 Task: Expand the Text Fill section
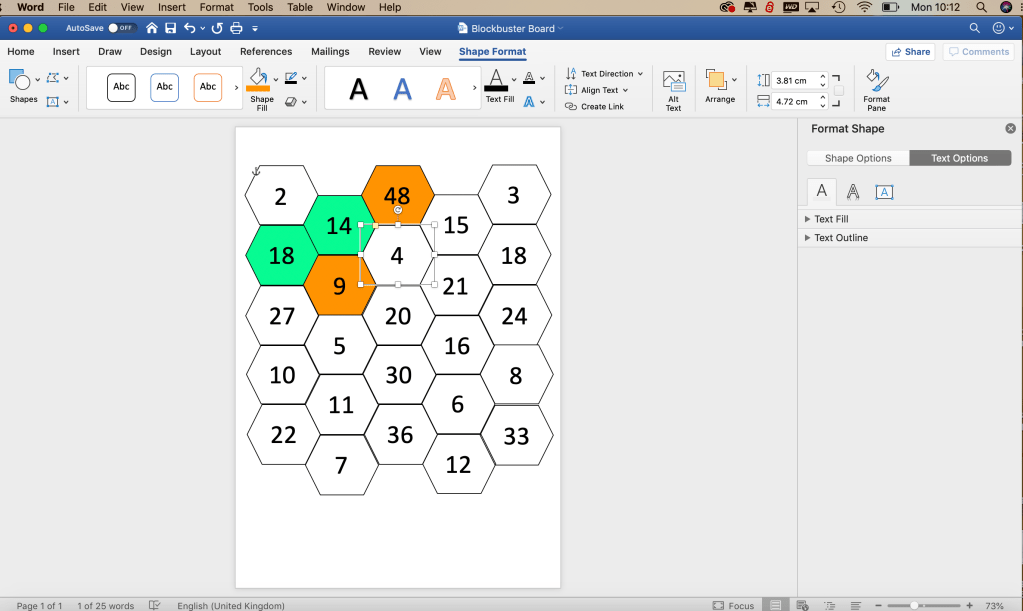pyautogui.click(x=831, y=219)
